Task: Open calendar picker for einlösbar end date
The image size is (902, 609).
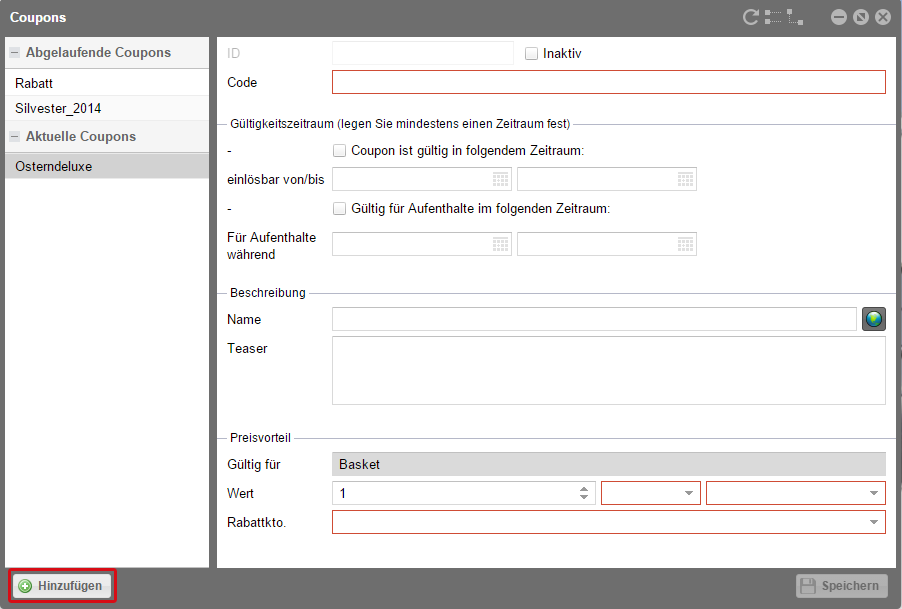Action: pyautogui.click(x=685, y=179)
